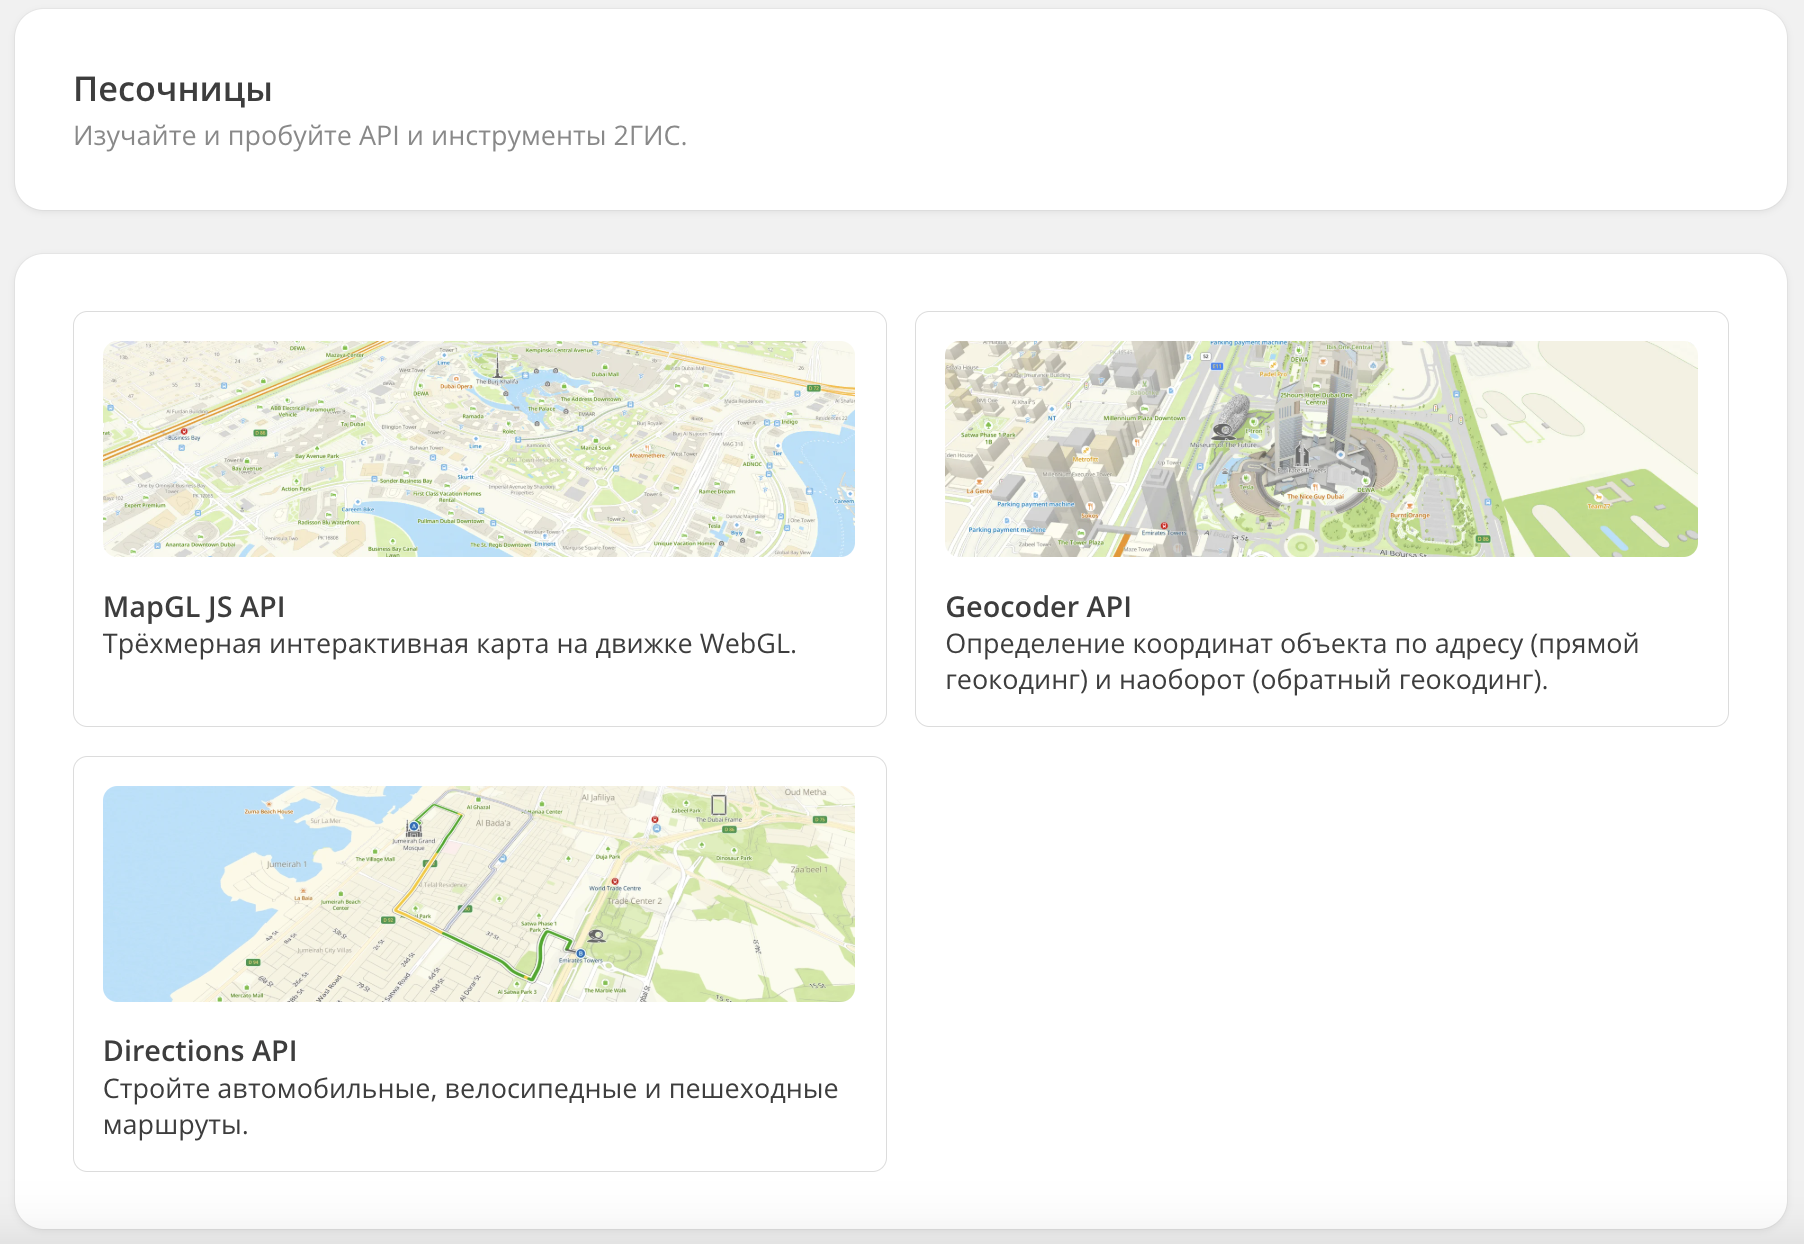
Task: Click the Burj Khalifa tower icon on map
Action: coord(497,366)
